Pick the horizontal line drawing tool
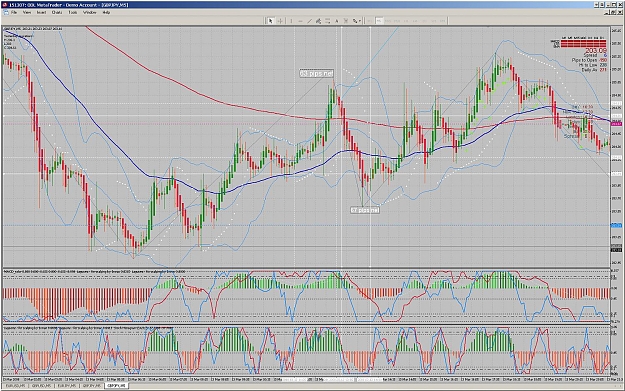 [x=300, y=21]
